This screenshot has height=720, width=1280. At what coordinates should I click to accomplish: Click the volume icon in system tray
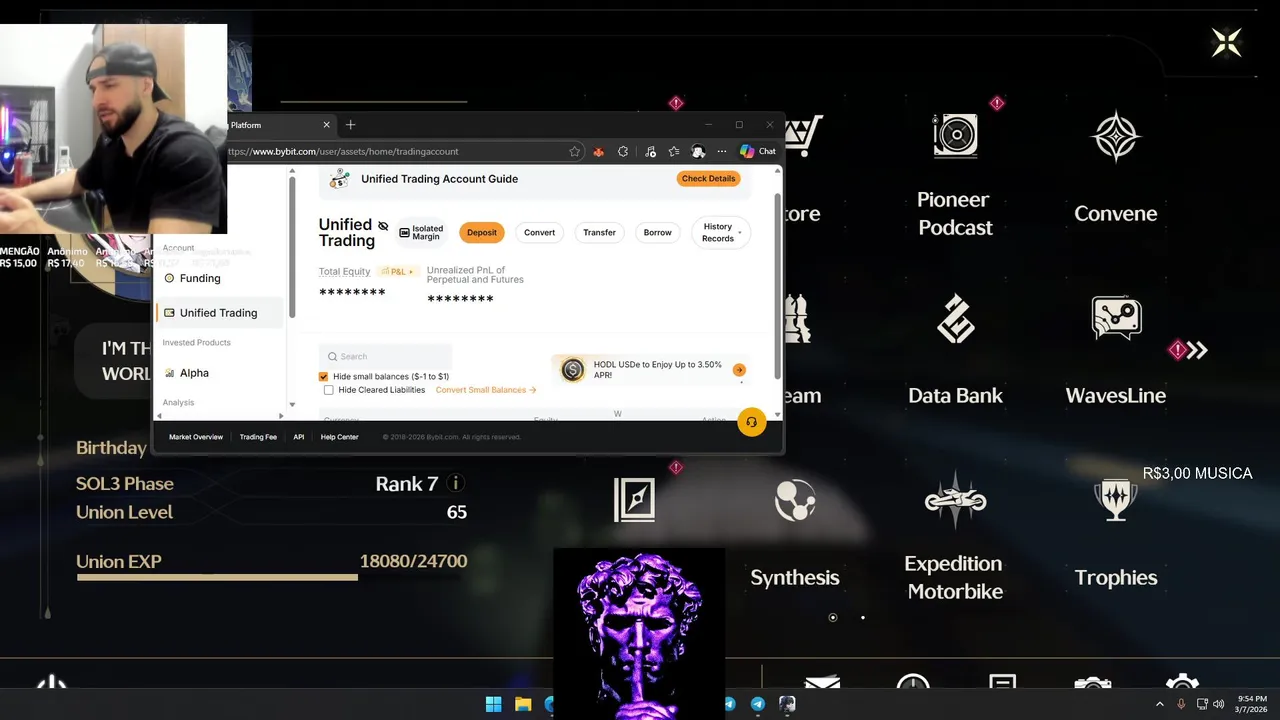click(x=1219, y=704)
